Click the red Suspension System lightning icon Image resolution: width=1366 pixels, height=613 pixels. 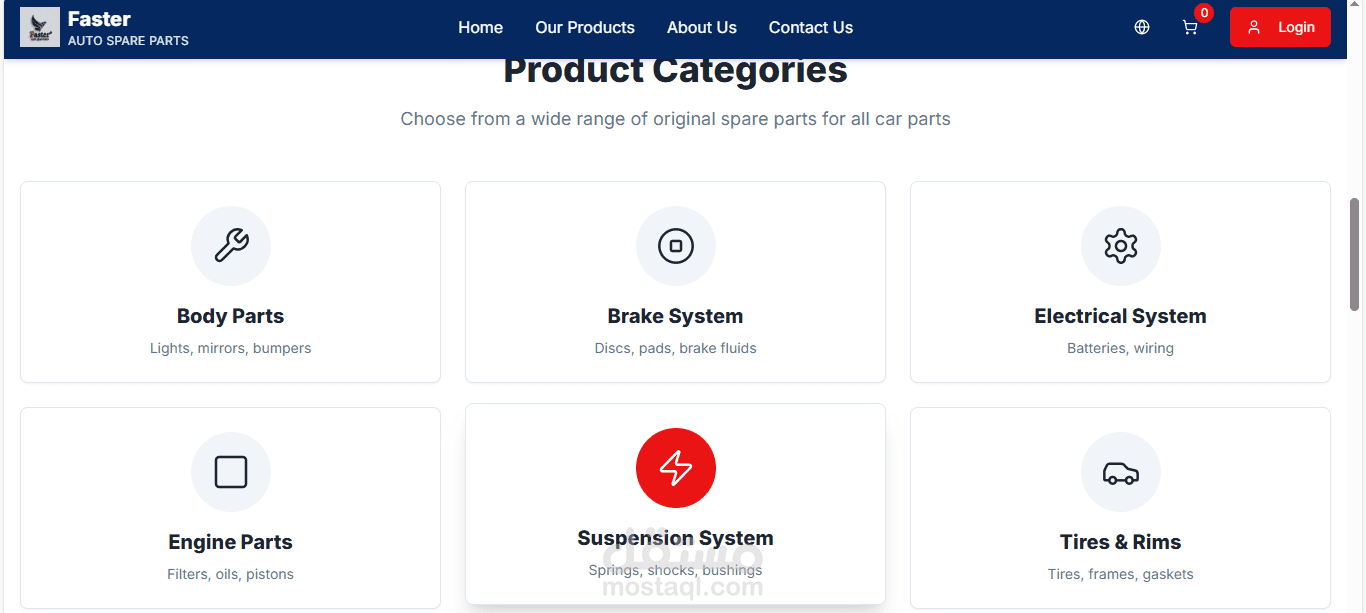[x=676, y=468]
